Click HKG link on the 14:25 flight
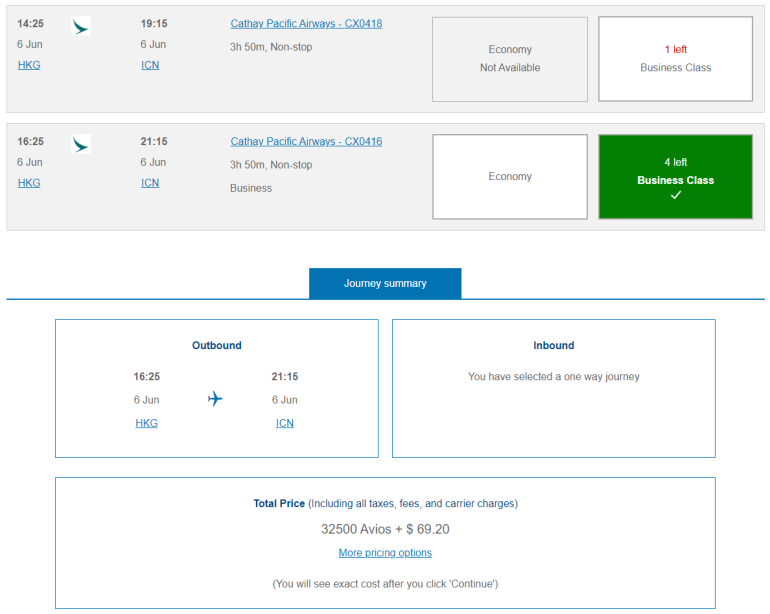This screenshot has height=614, width=770. pos(29,65)
